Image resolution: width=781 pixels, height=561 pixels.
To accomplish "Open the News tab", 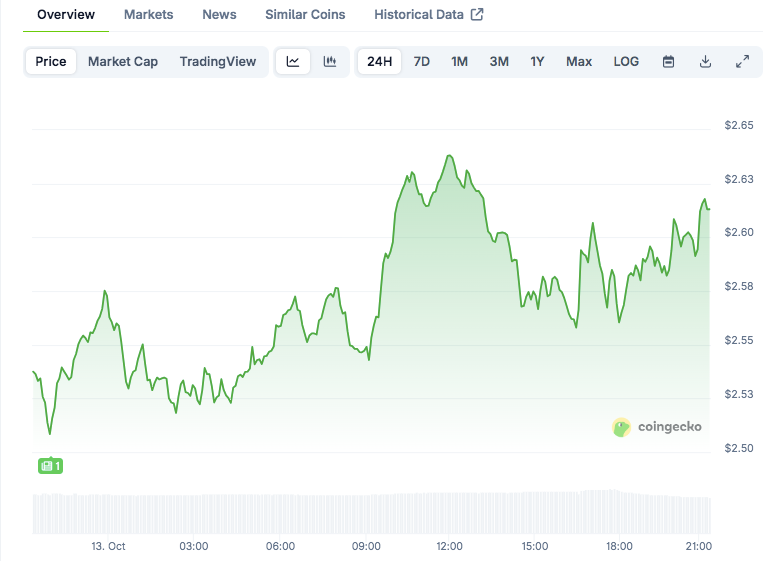I will (219, 15).
